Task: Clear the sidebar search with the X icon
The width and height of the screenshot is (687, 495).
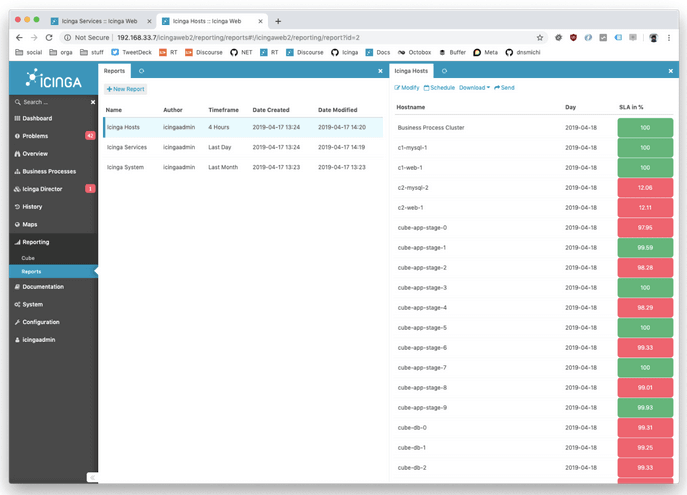Action: [93, 102]
